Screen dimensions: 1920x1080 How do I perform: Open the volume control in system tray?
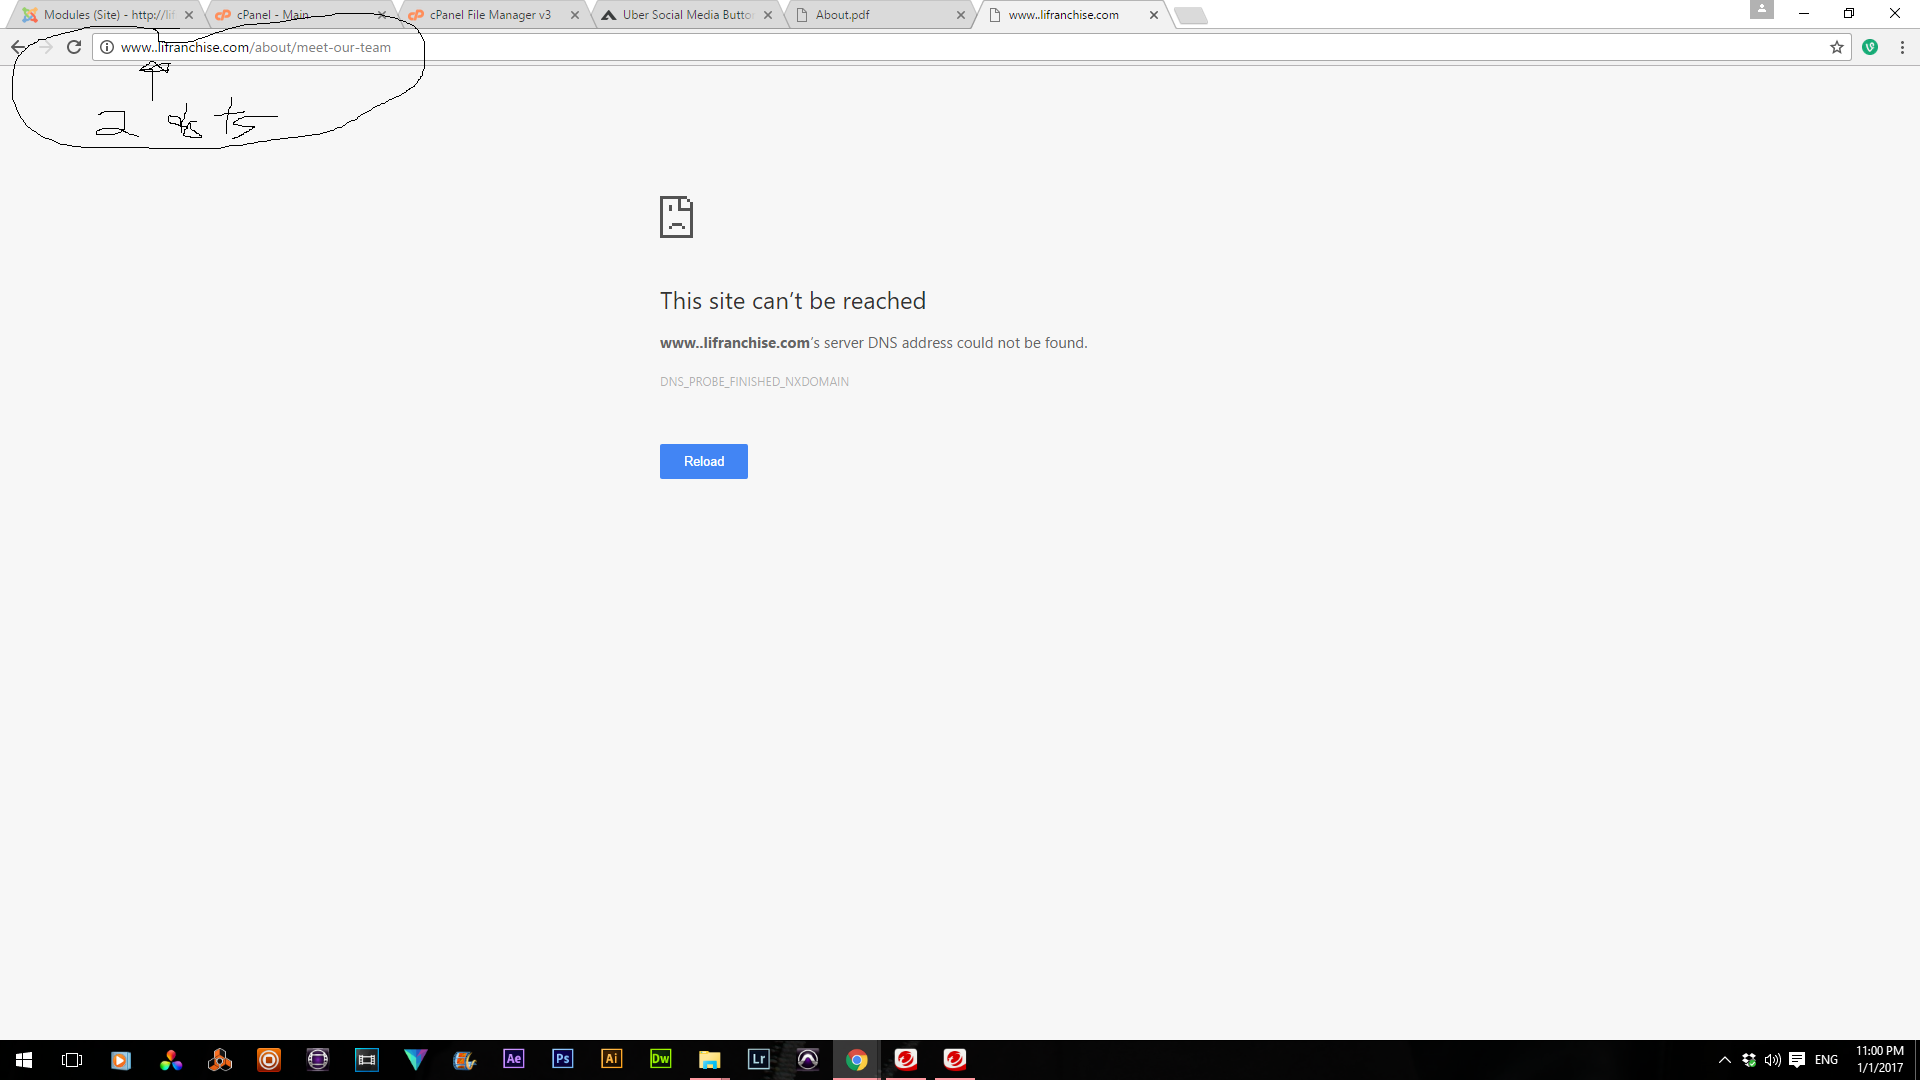click(1772, 1060)
